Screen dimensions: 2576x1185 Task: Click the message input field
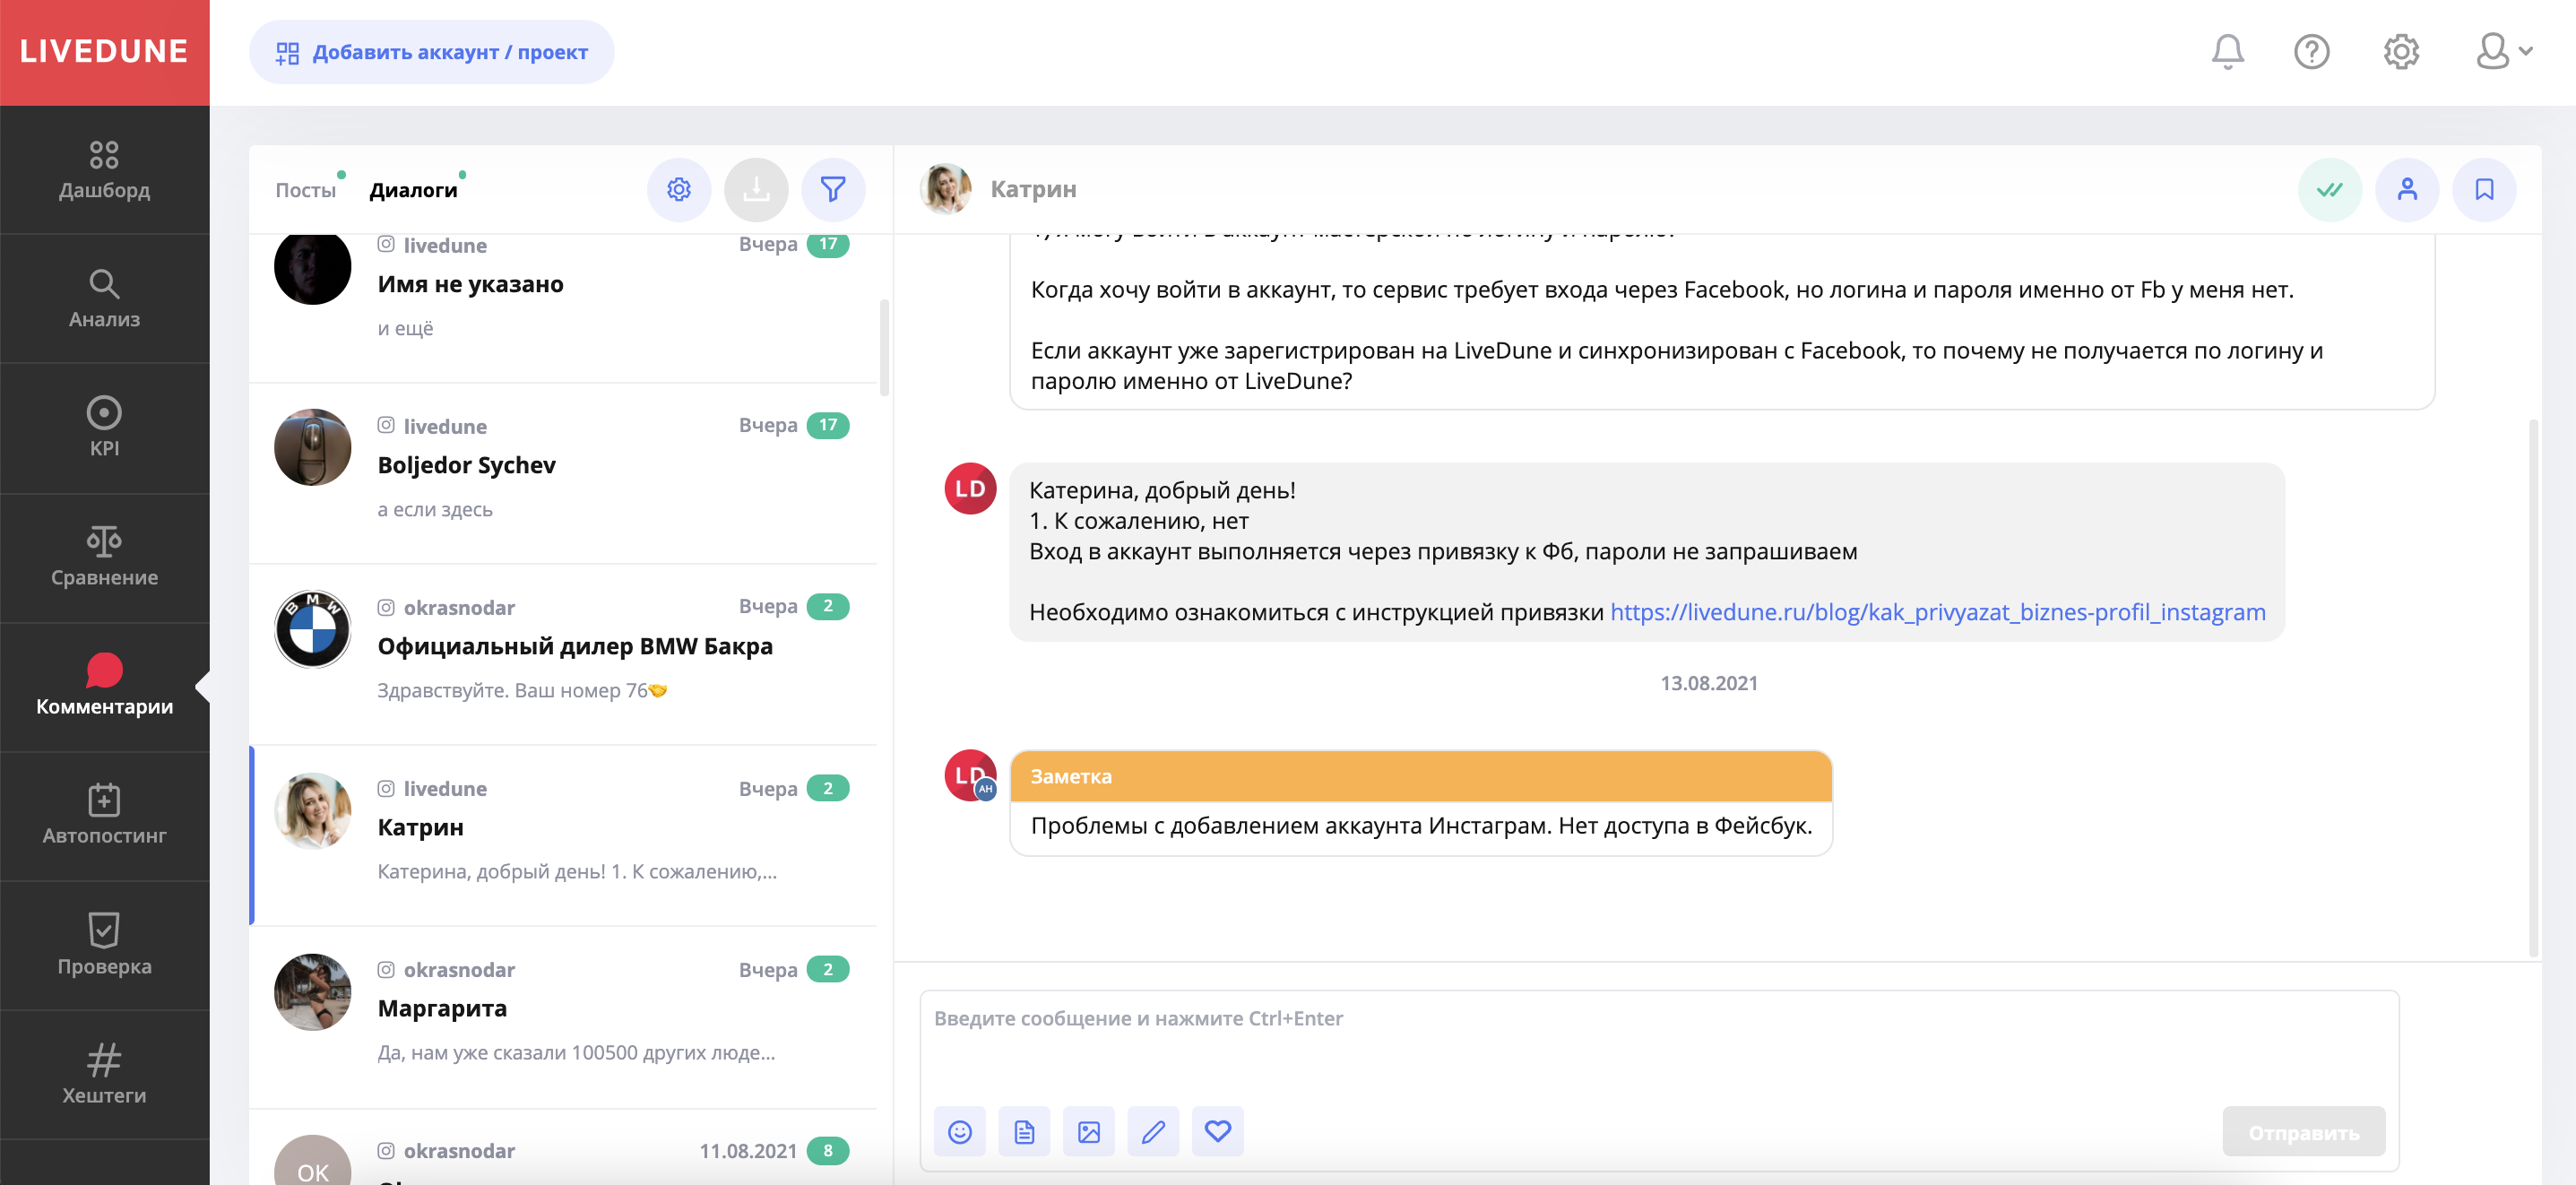point(1658,1044)
